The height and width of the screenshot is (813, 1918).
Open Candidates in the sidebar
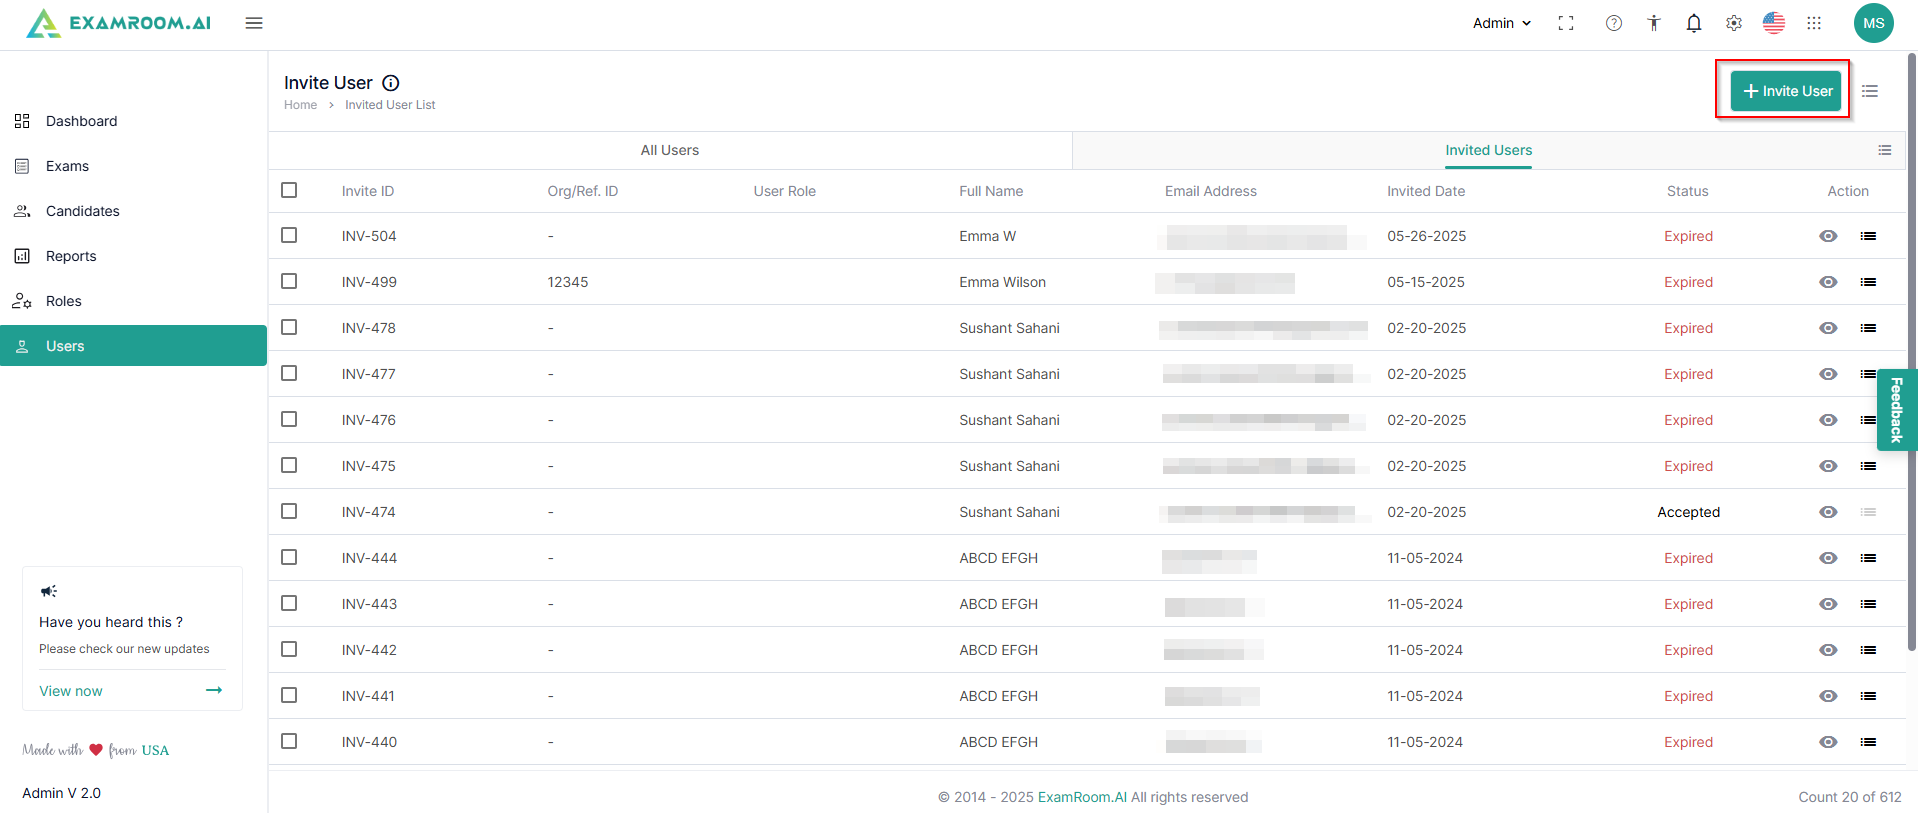pos(133,211)
